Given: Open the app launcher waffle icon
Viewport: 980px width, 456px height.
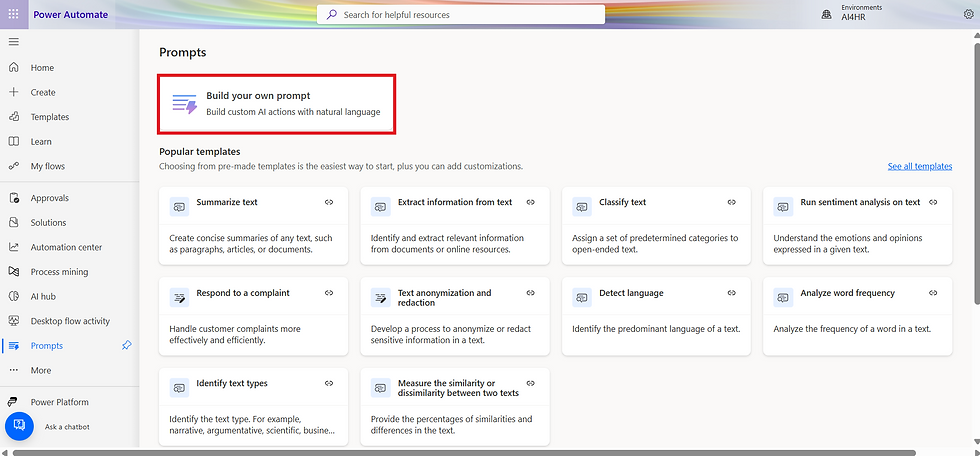Looking at the screenshot, I should point(13,14).
